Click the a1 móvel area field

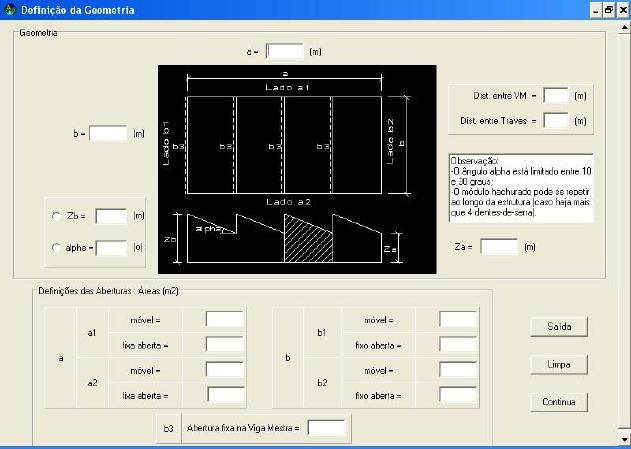tap(225, 319)
